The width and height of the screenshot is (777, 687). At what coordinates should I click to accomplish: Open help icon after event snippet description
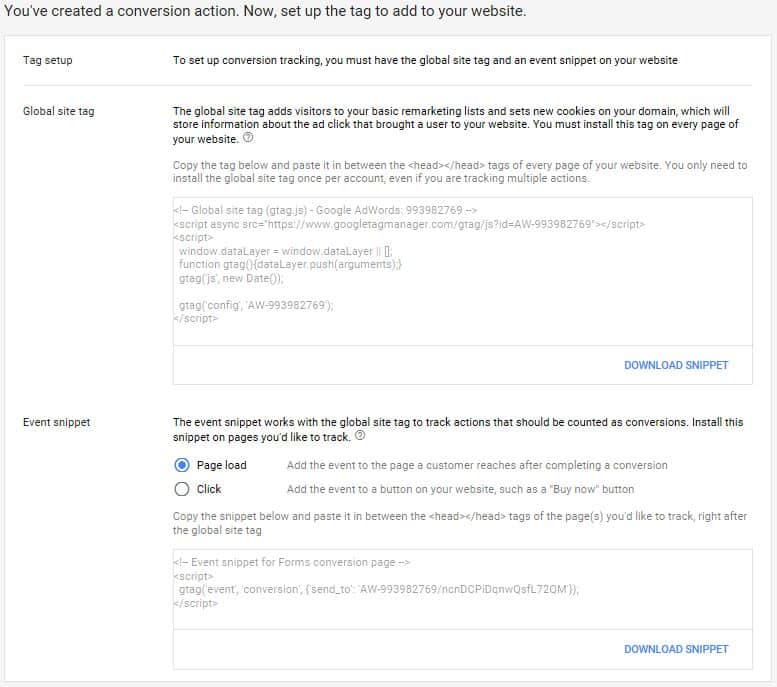tap(360, 436)
